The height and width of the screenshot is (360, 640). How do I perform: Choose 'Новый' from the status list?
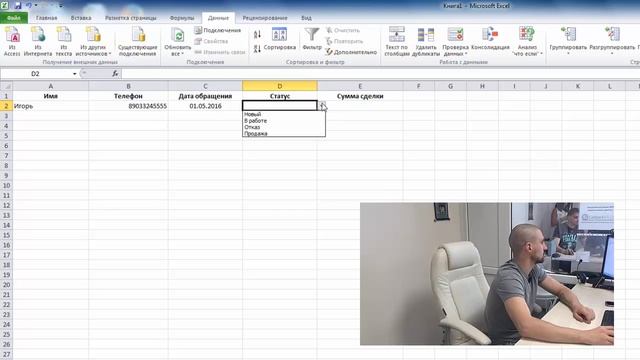click(284, 114)
